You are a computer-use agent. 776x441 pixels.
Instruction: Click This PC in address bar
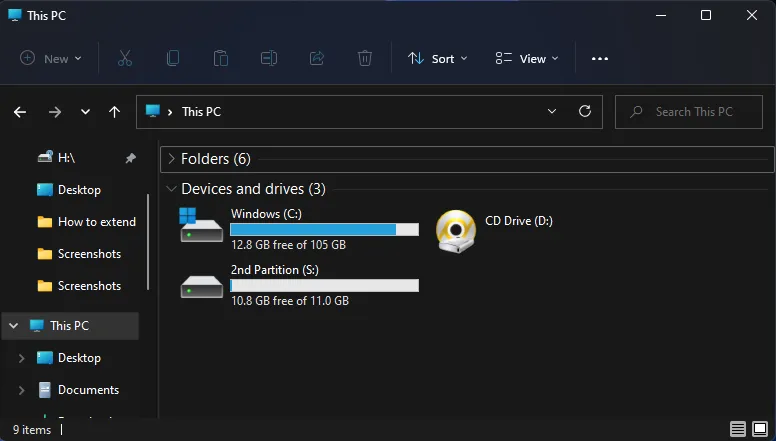coord(201,112)
